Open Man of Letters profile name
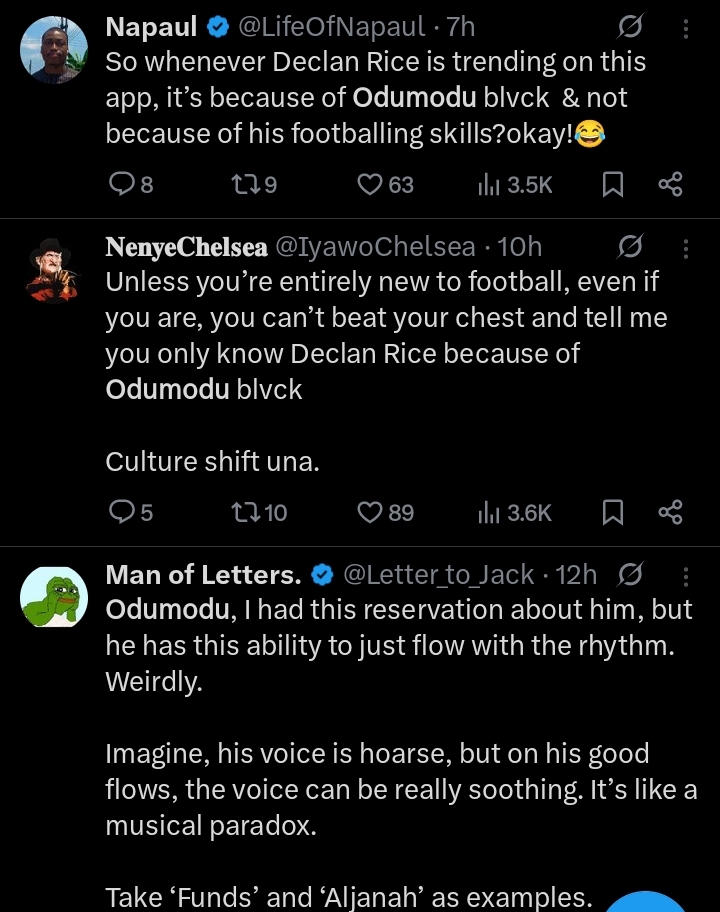 click(203, 575)
